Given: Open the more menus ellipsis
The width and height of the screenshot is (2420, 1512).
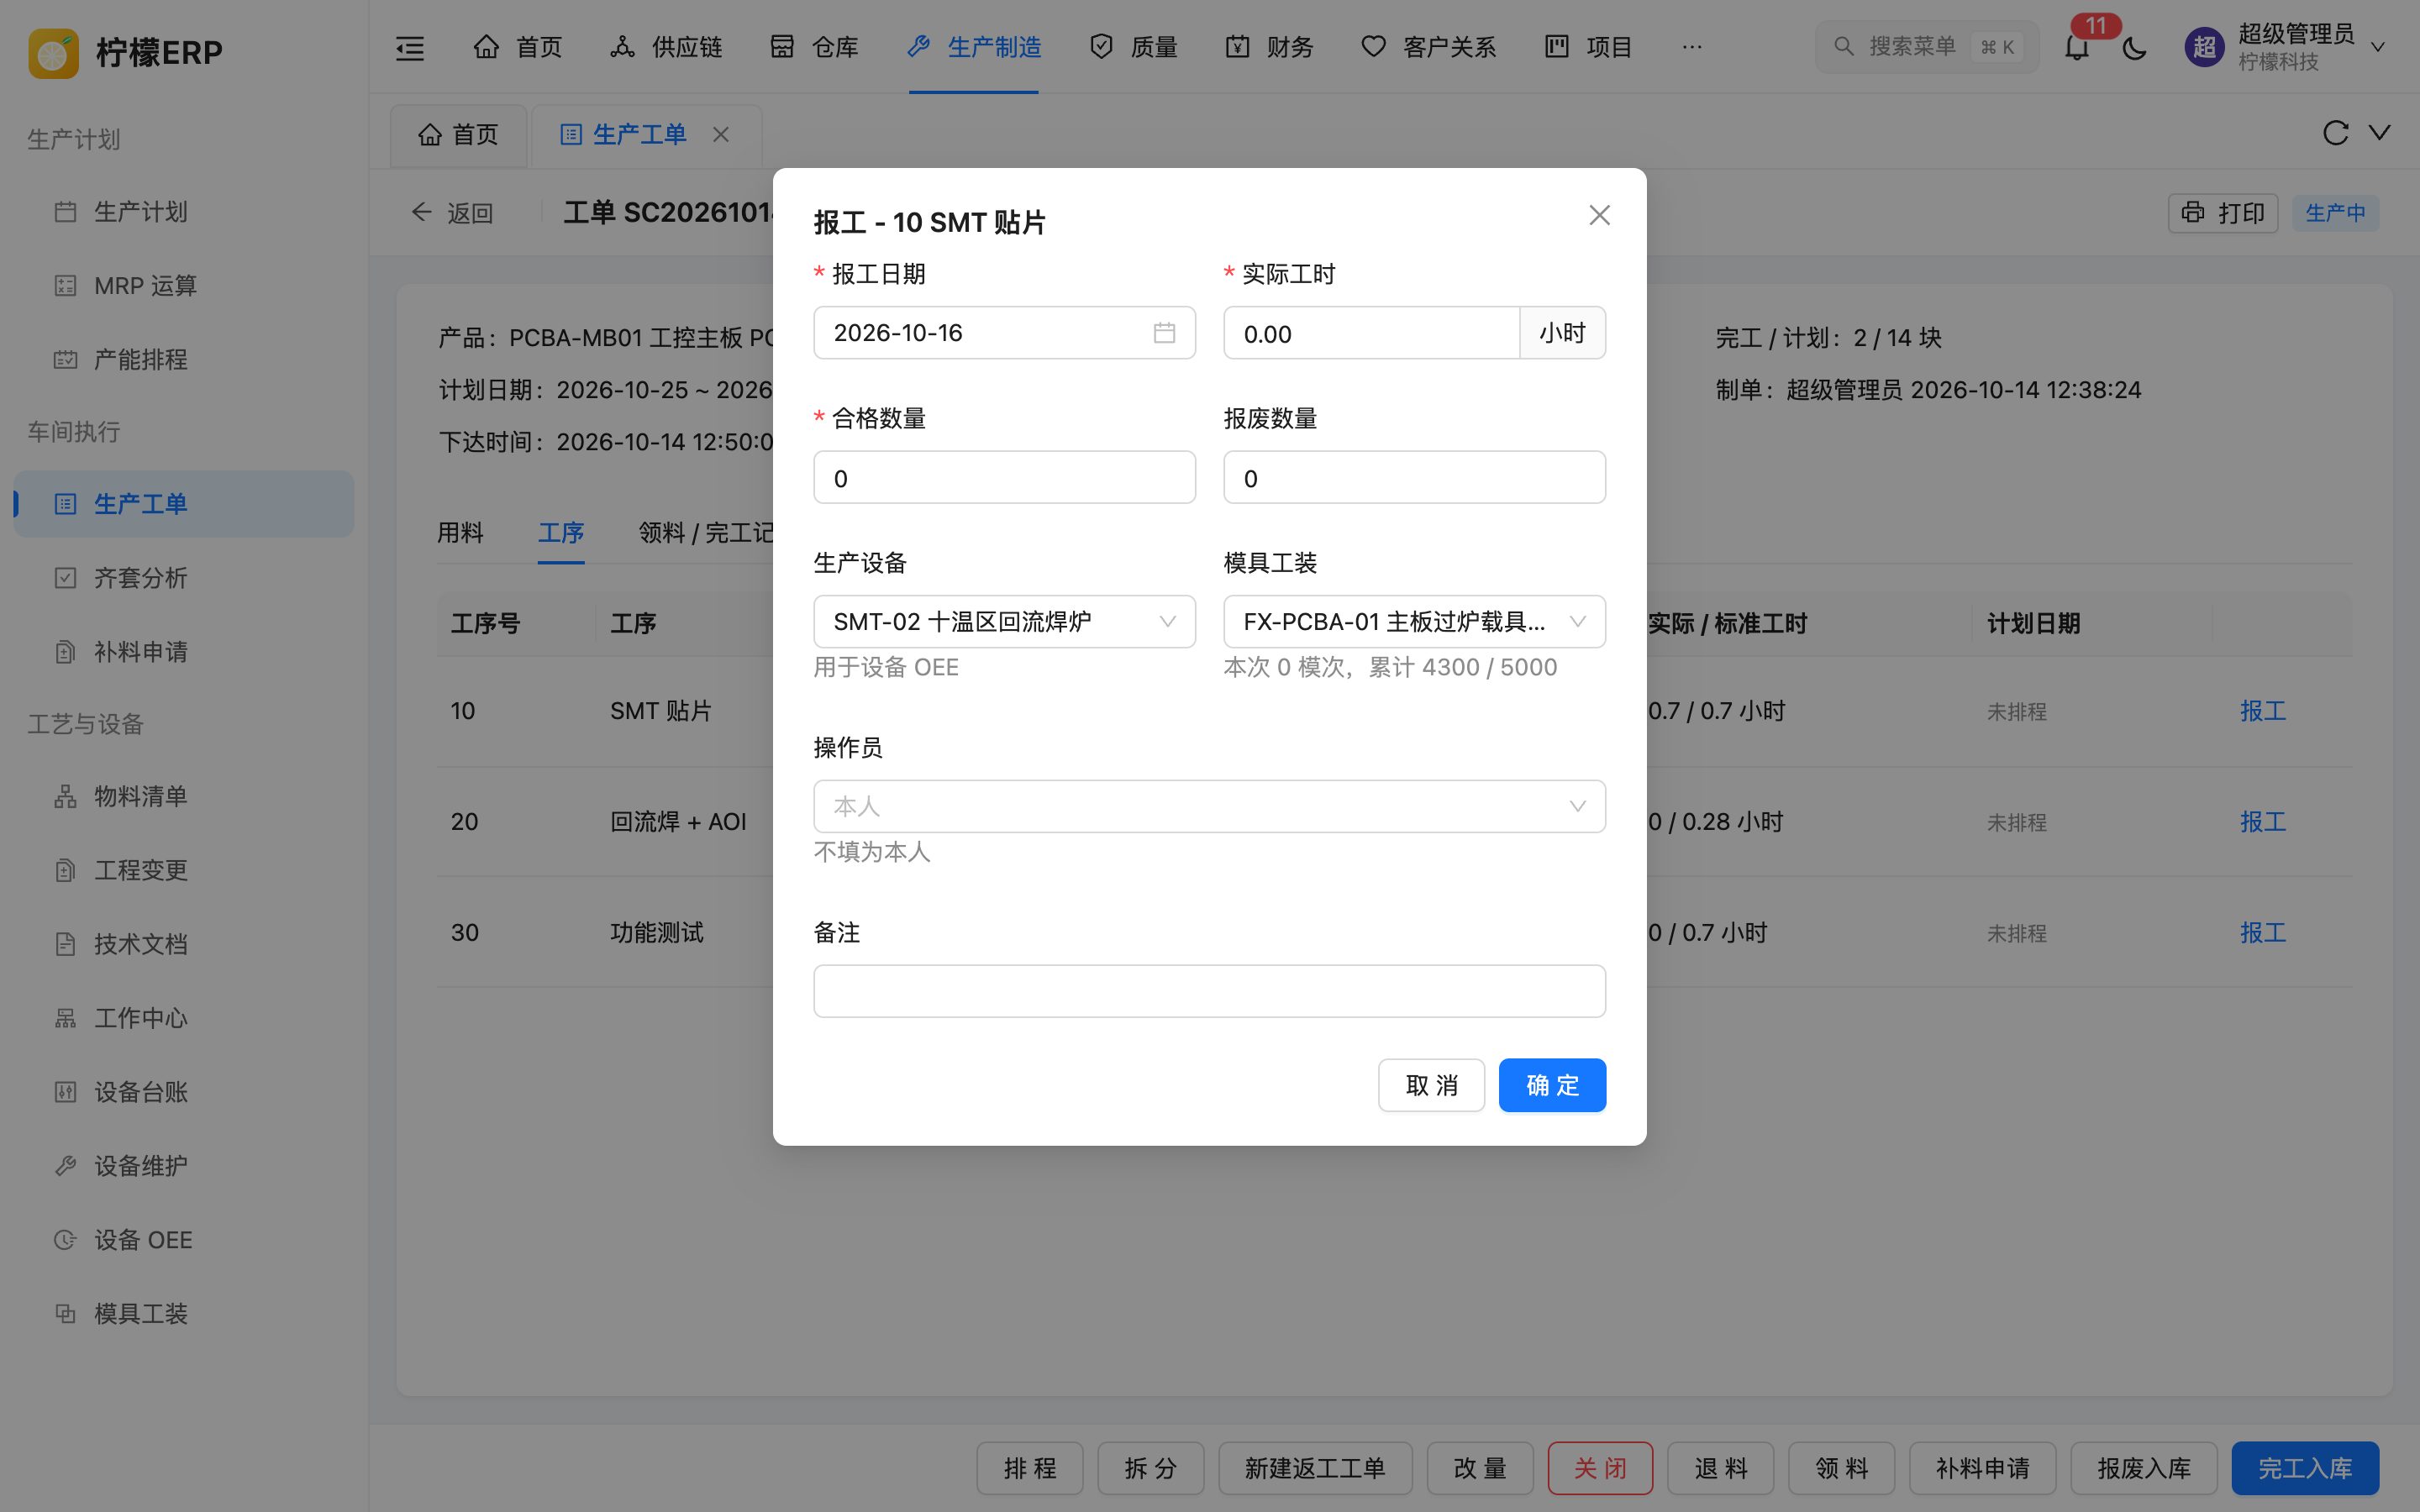Looking at the screenshot, I should 1691,47.
